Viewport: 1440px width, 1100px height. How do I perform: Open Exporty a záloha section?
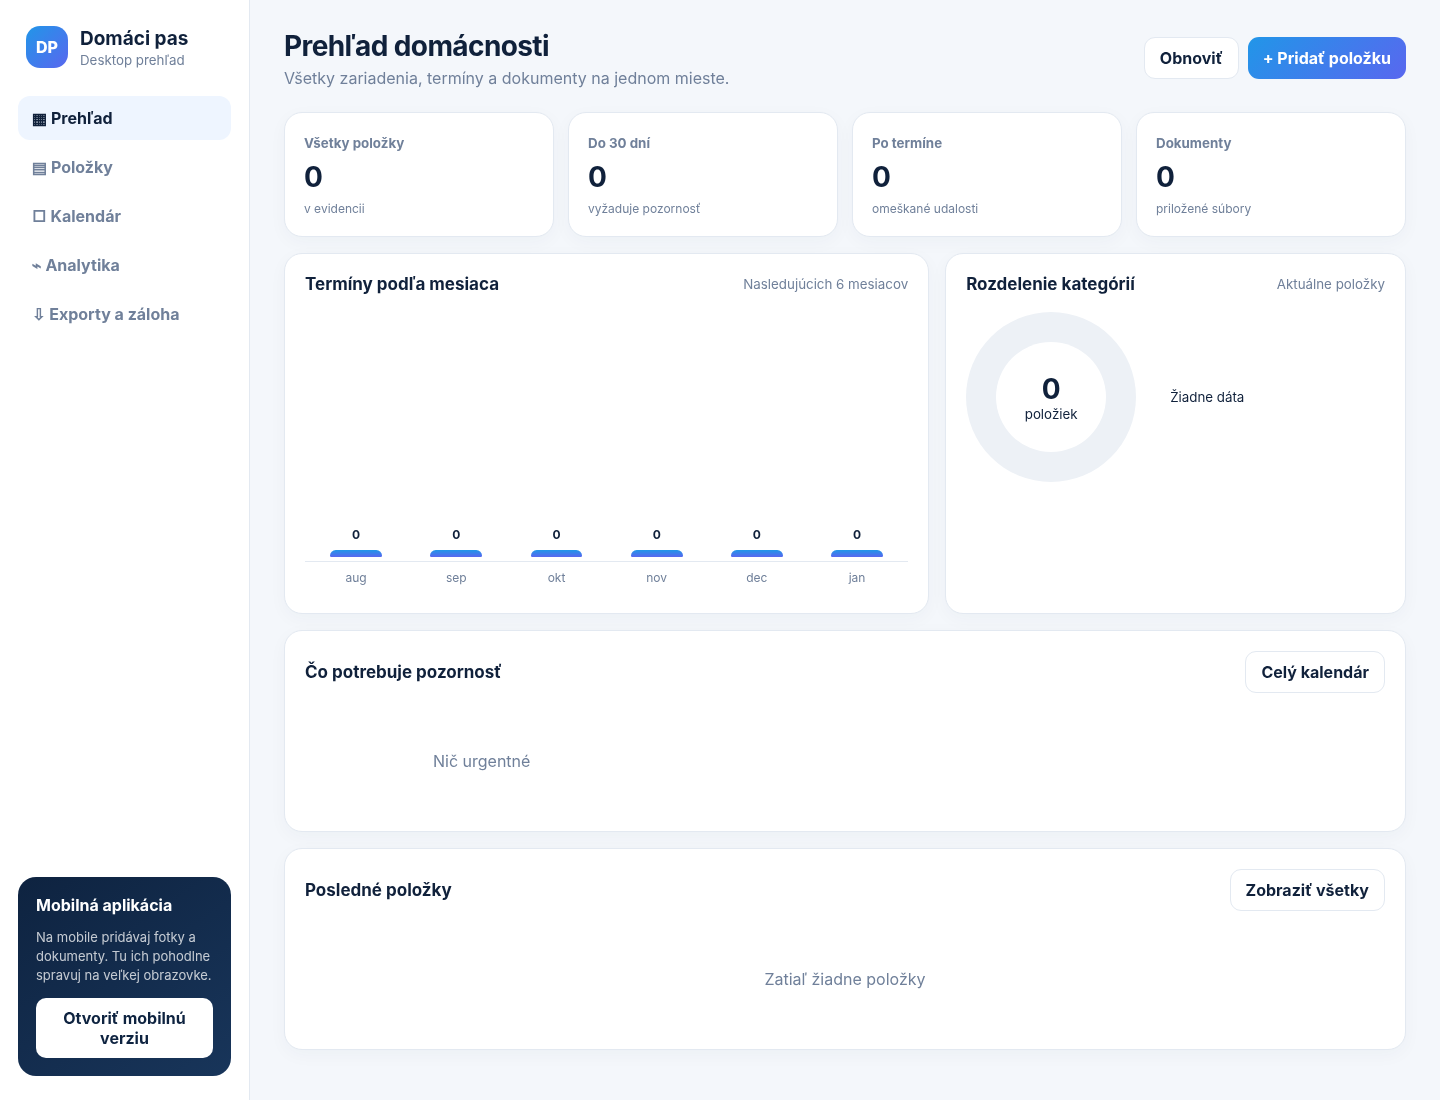[x=124, y=314]
